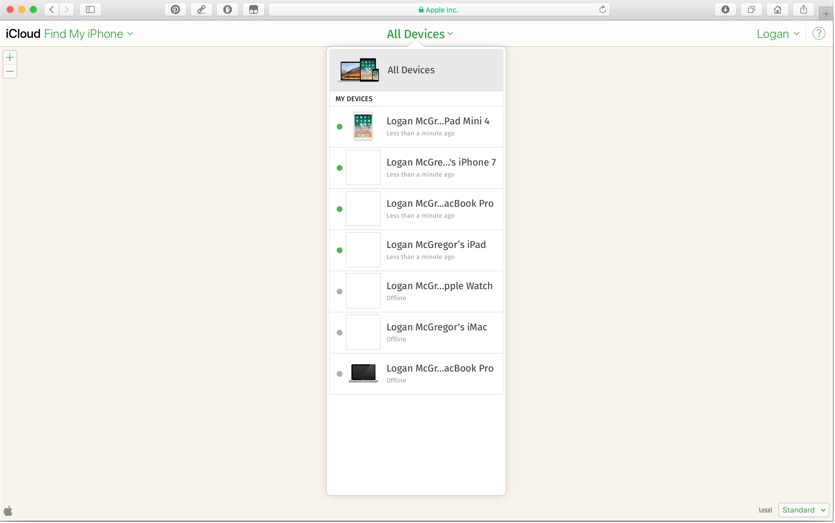Click the link extension icon in toolbar

[x=201, y=10]
